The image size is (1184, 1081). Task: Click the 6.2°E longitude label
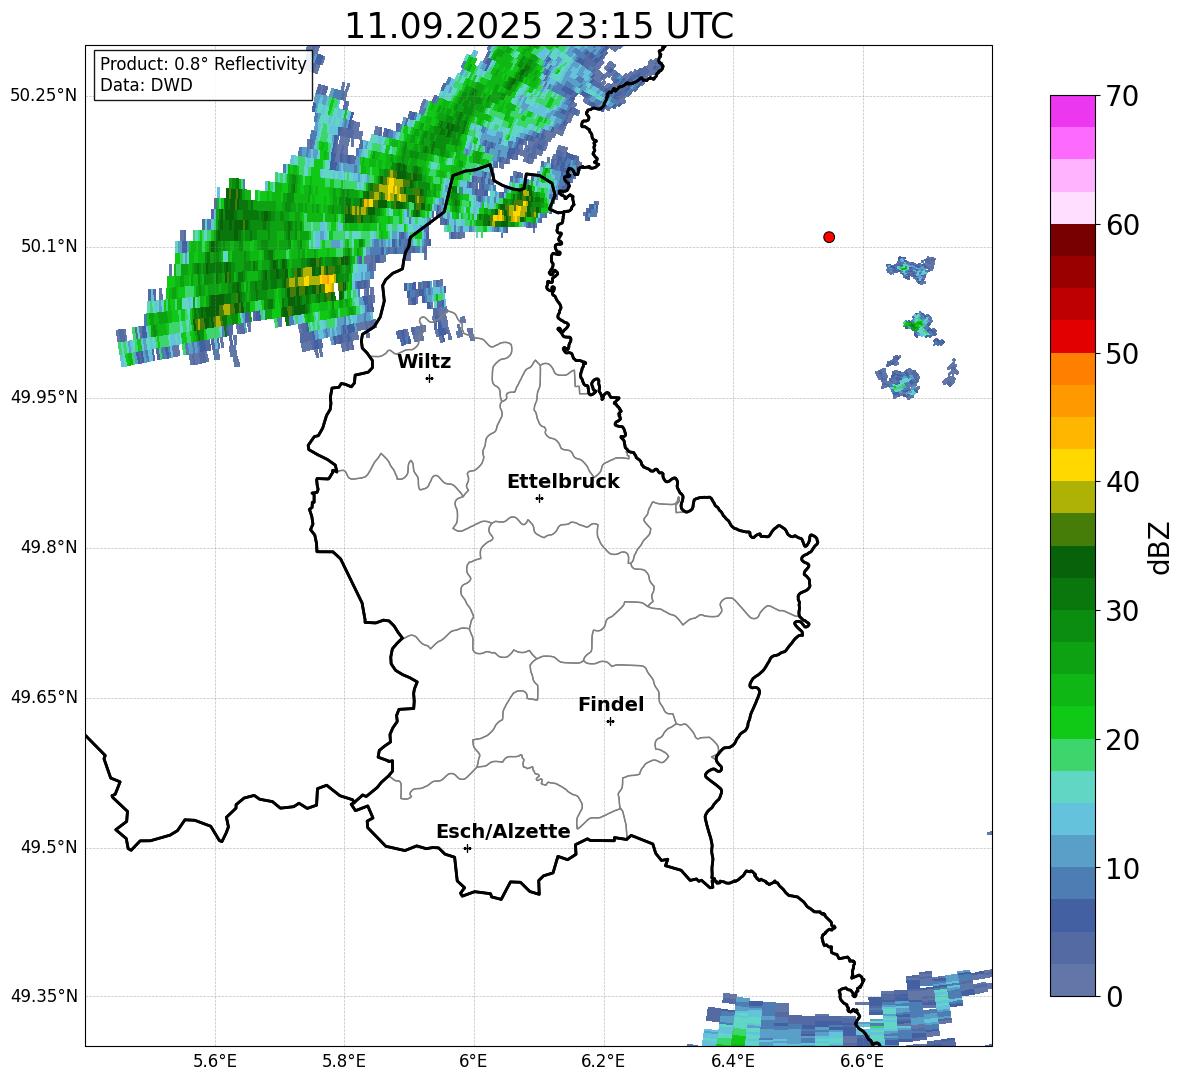(603, 1061)
